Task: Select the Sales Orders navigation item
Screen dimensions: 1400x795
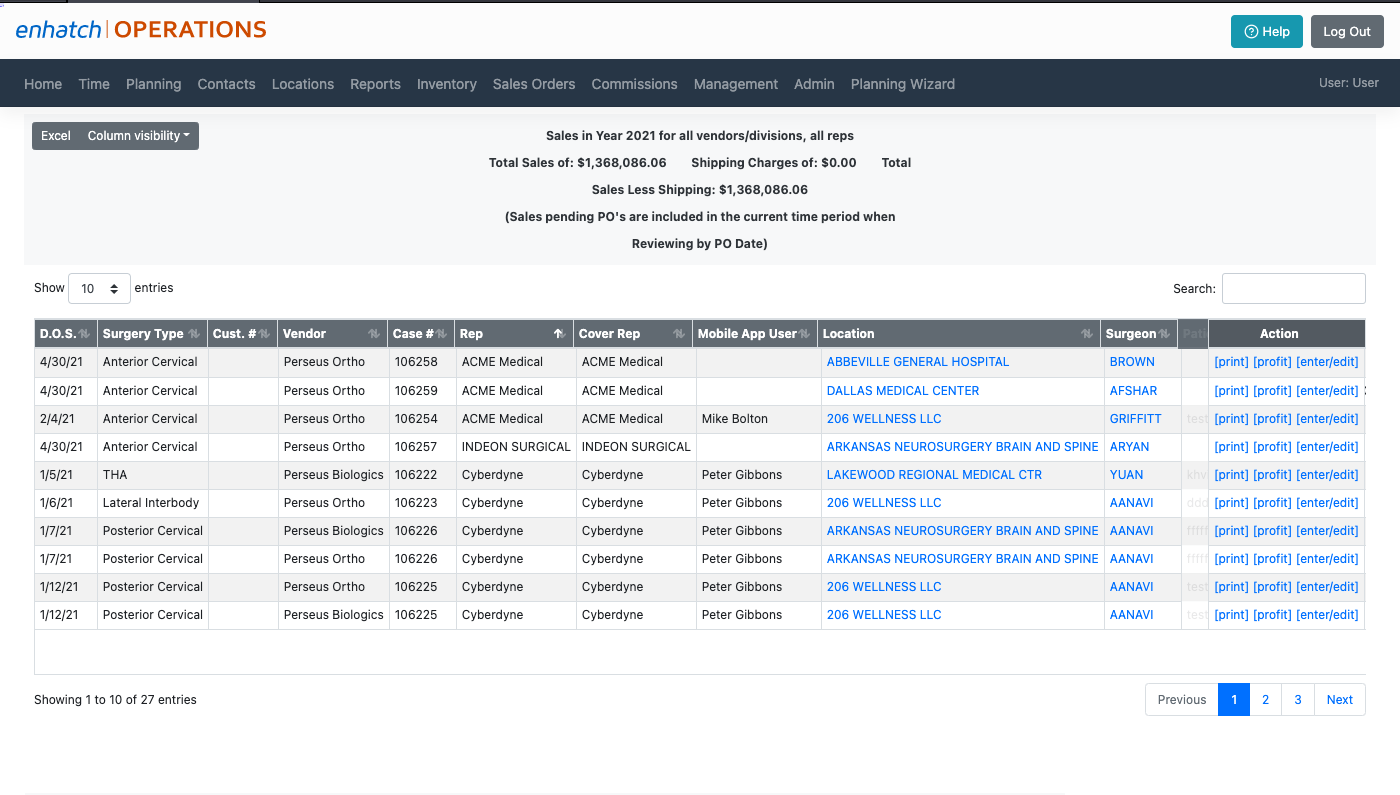Action: pyautogui.click(x=533, y=84)
